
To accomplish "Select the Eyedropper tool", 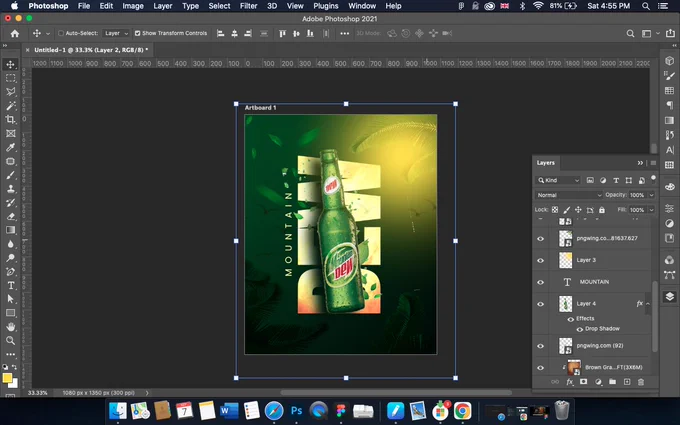I will (x=10, y=147).
